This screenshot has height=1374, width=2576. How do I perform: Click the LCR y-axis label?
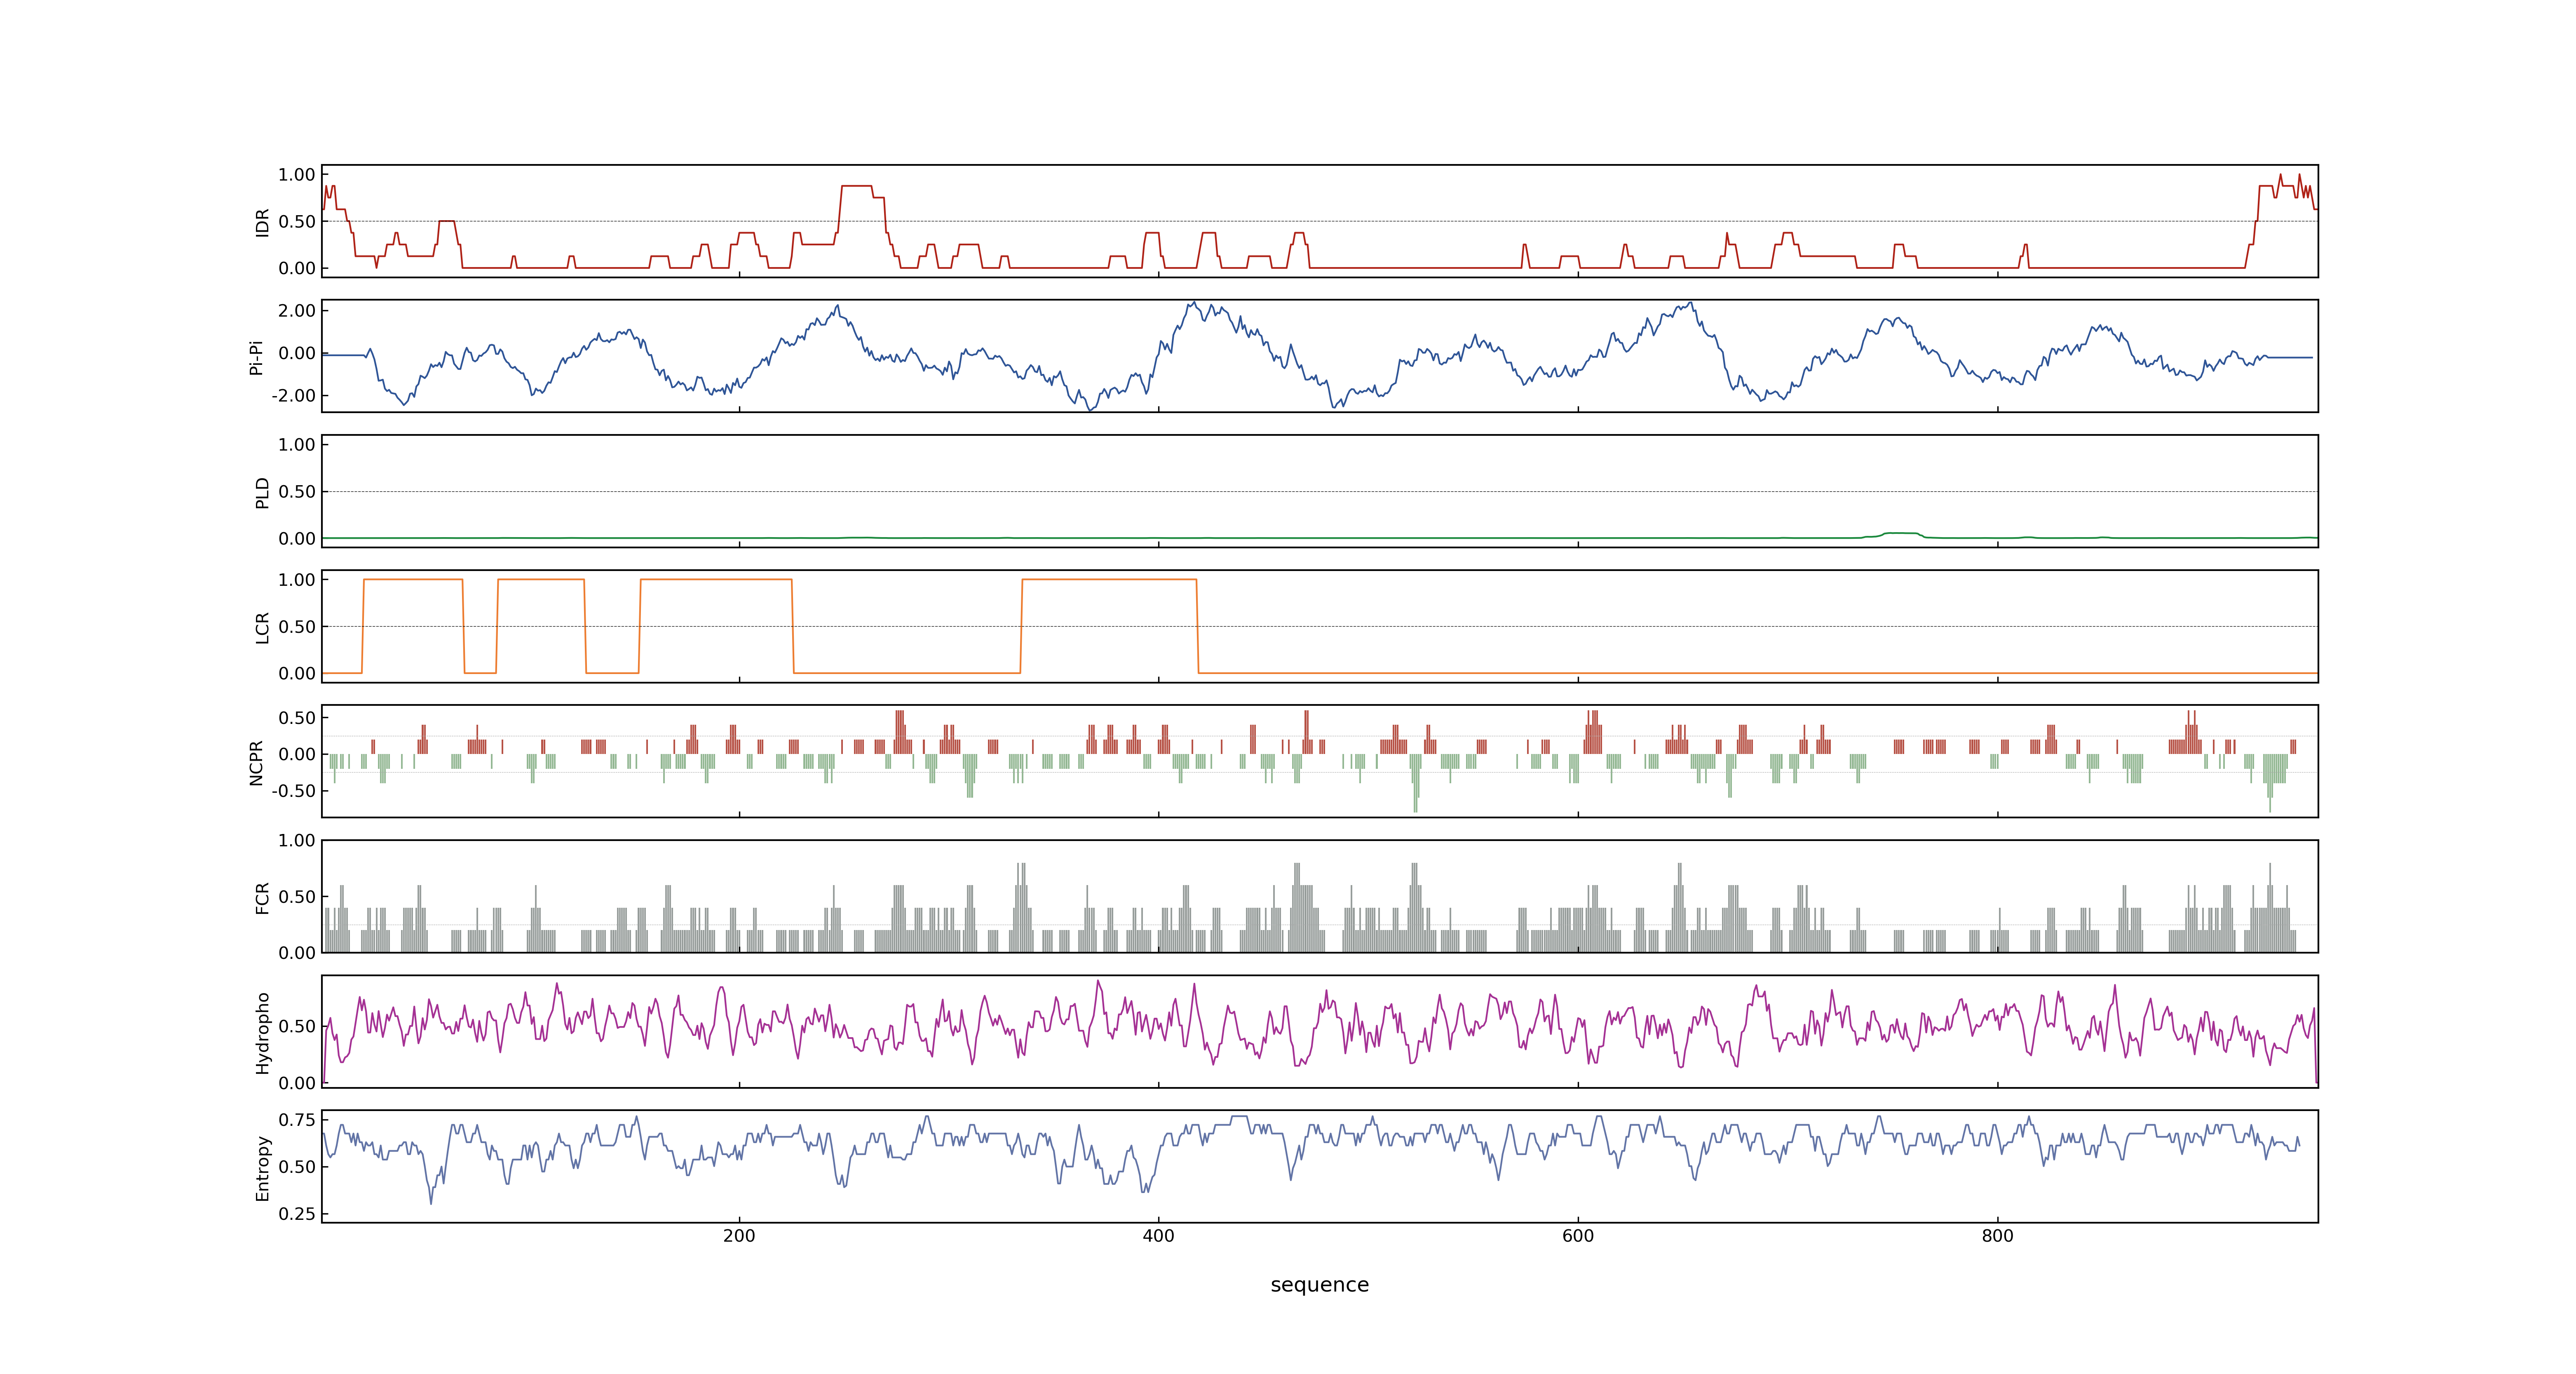[262, 627]
